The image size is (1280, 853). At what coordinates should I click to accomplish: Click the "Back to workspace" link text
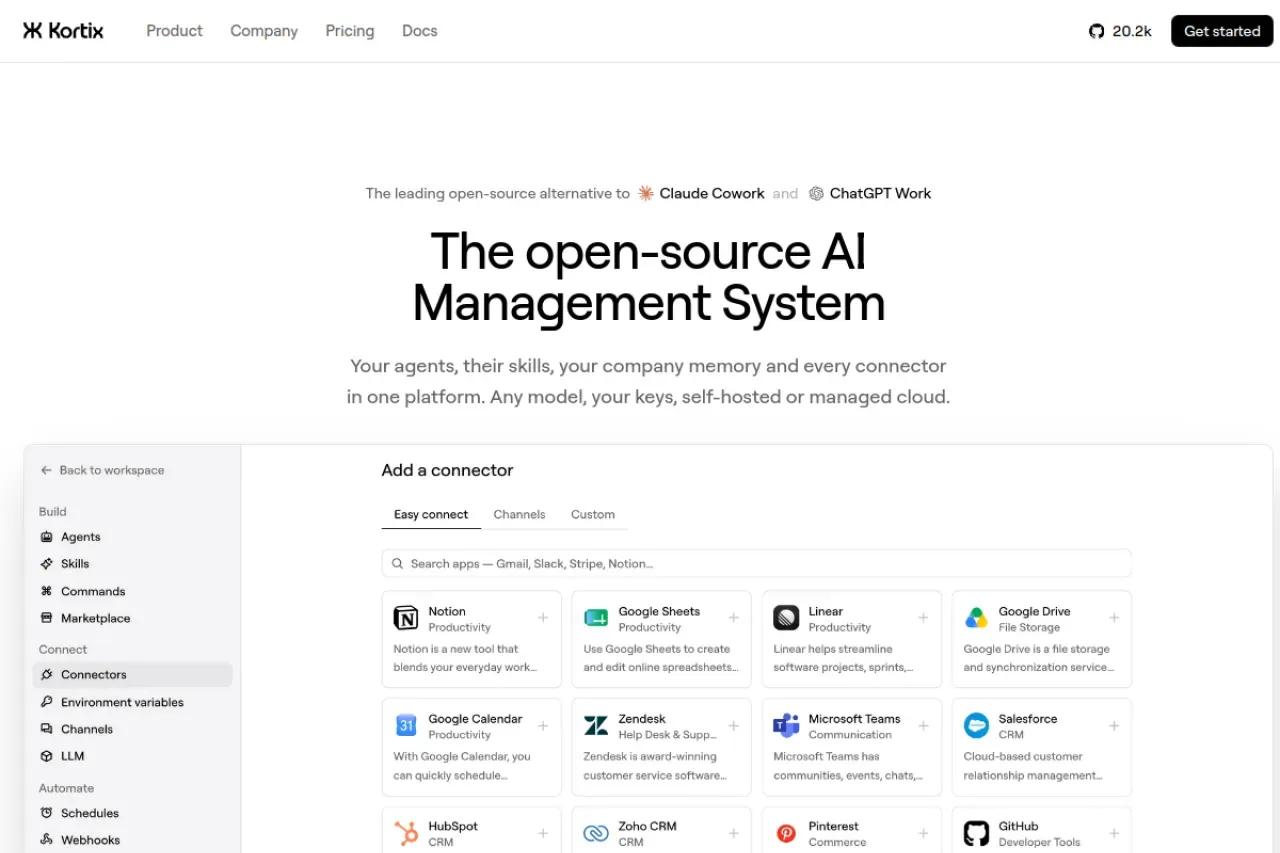112,470
